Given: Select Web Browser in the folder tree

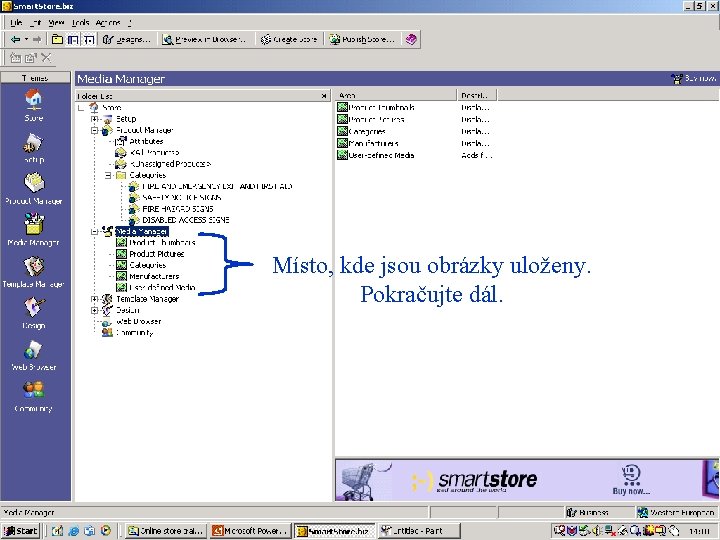Looking at the screenshot, I should 138,321.
